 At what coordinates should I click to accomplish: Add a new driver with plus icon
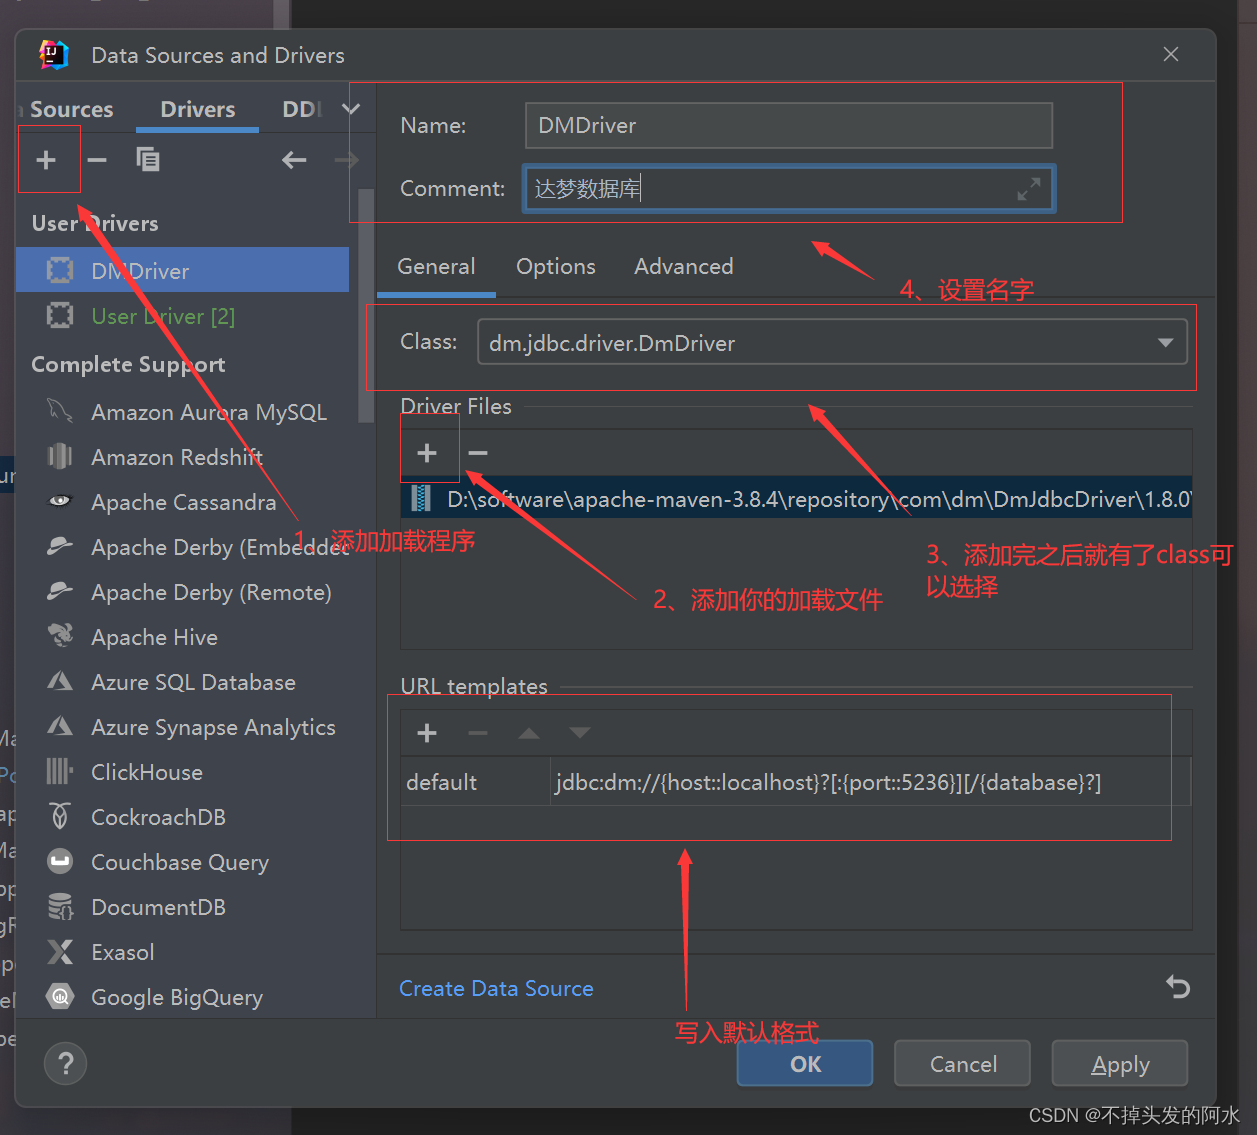click(x=46, y=160)
